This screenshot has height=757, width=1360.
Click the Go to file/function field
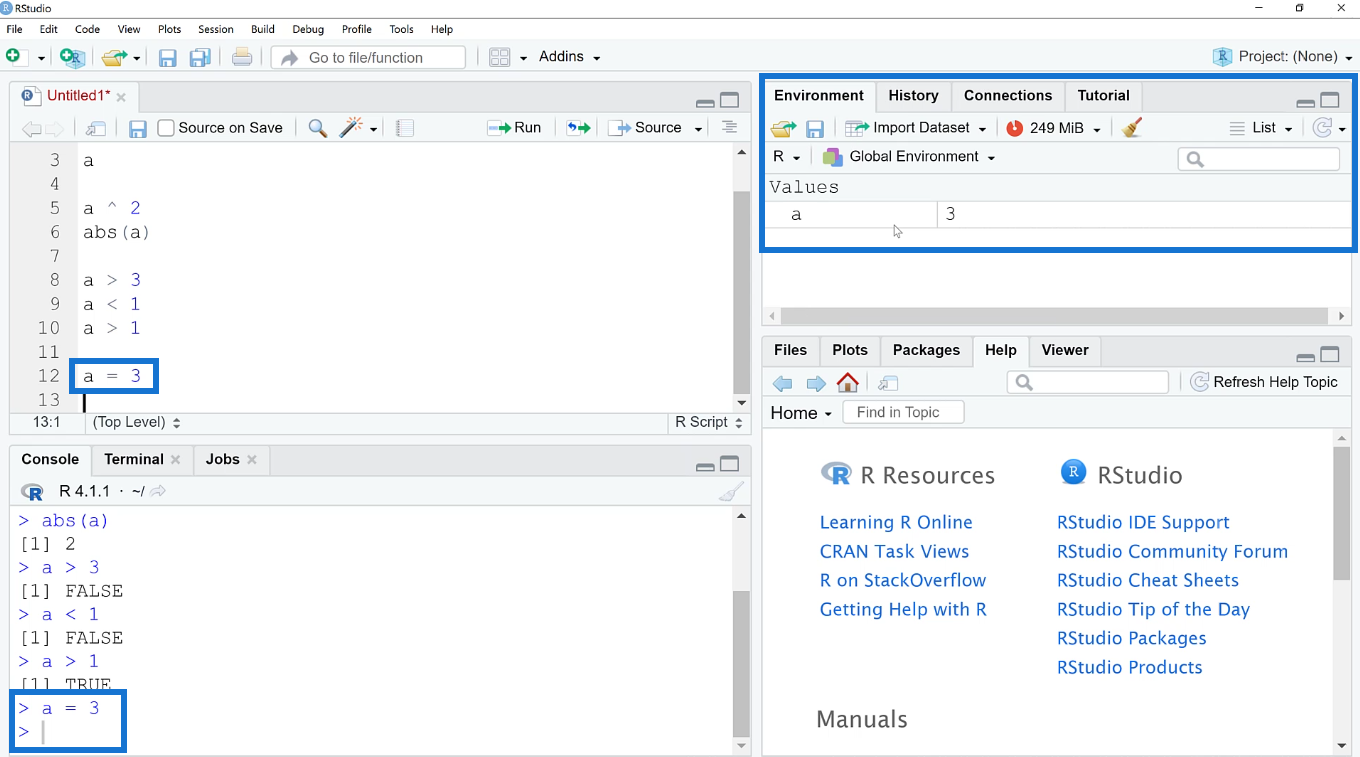click(x=368, y=58)
